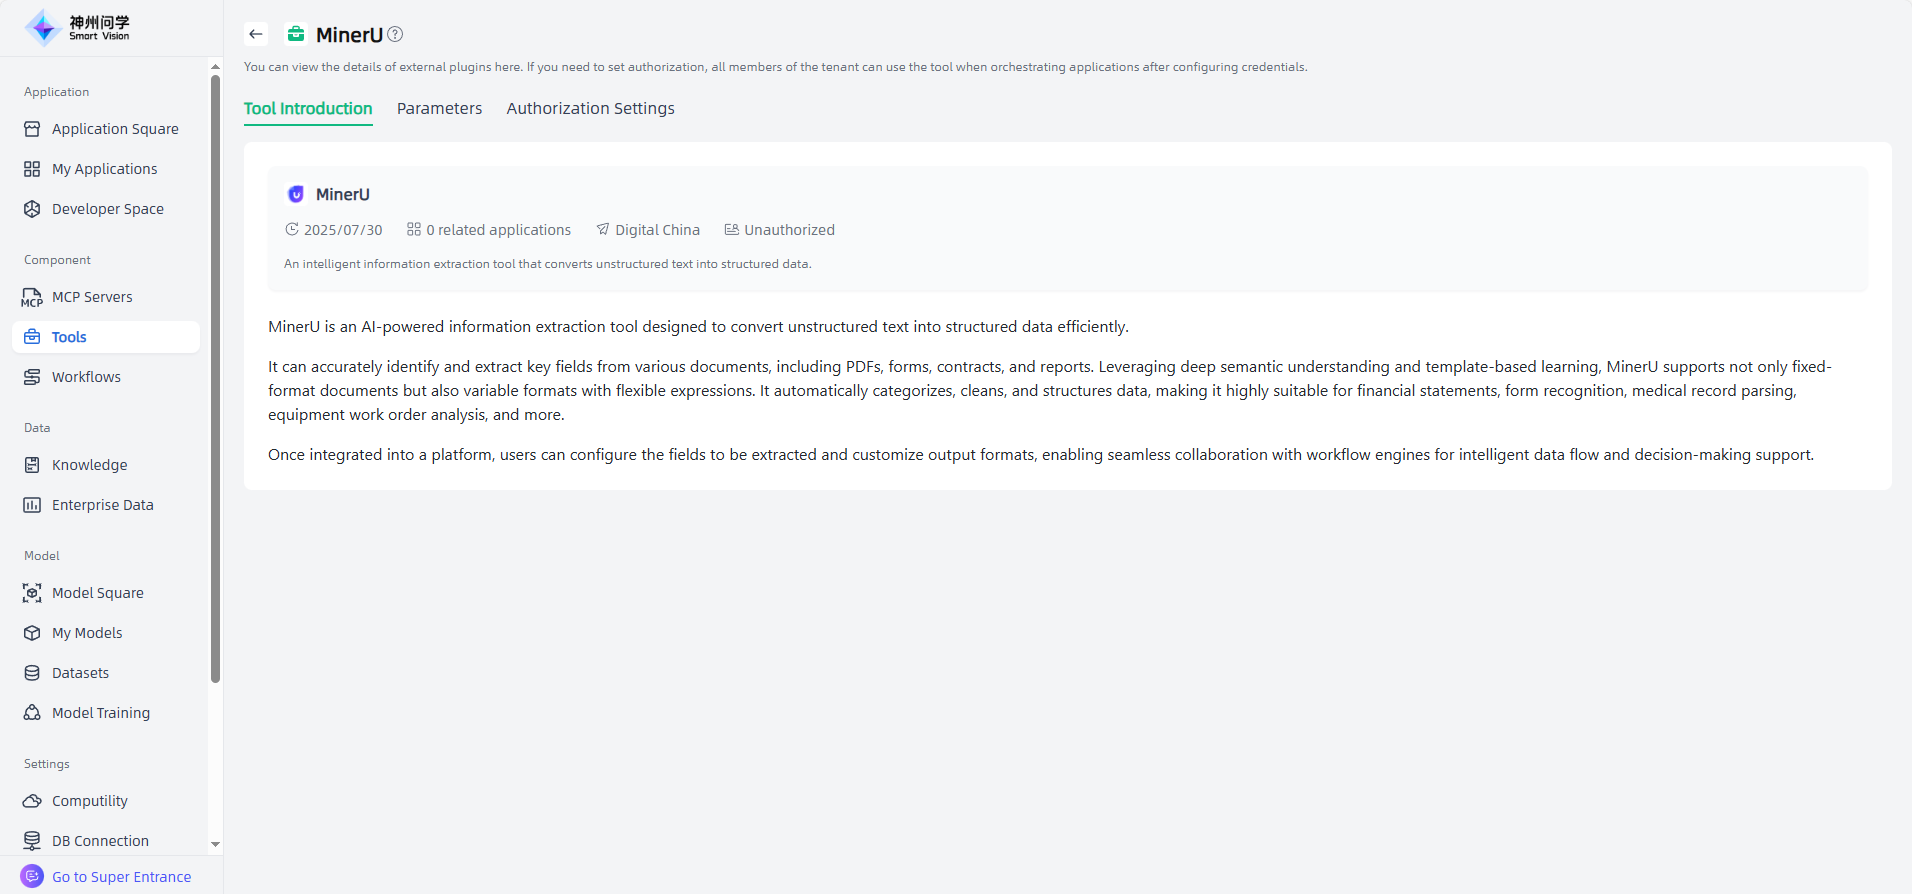Click the back arrow button
The height and width of the screenshot is (894, 1912).
(x=256, y=34)
